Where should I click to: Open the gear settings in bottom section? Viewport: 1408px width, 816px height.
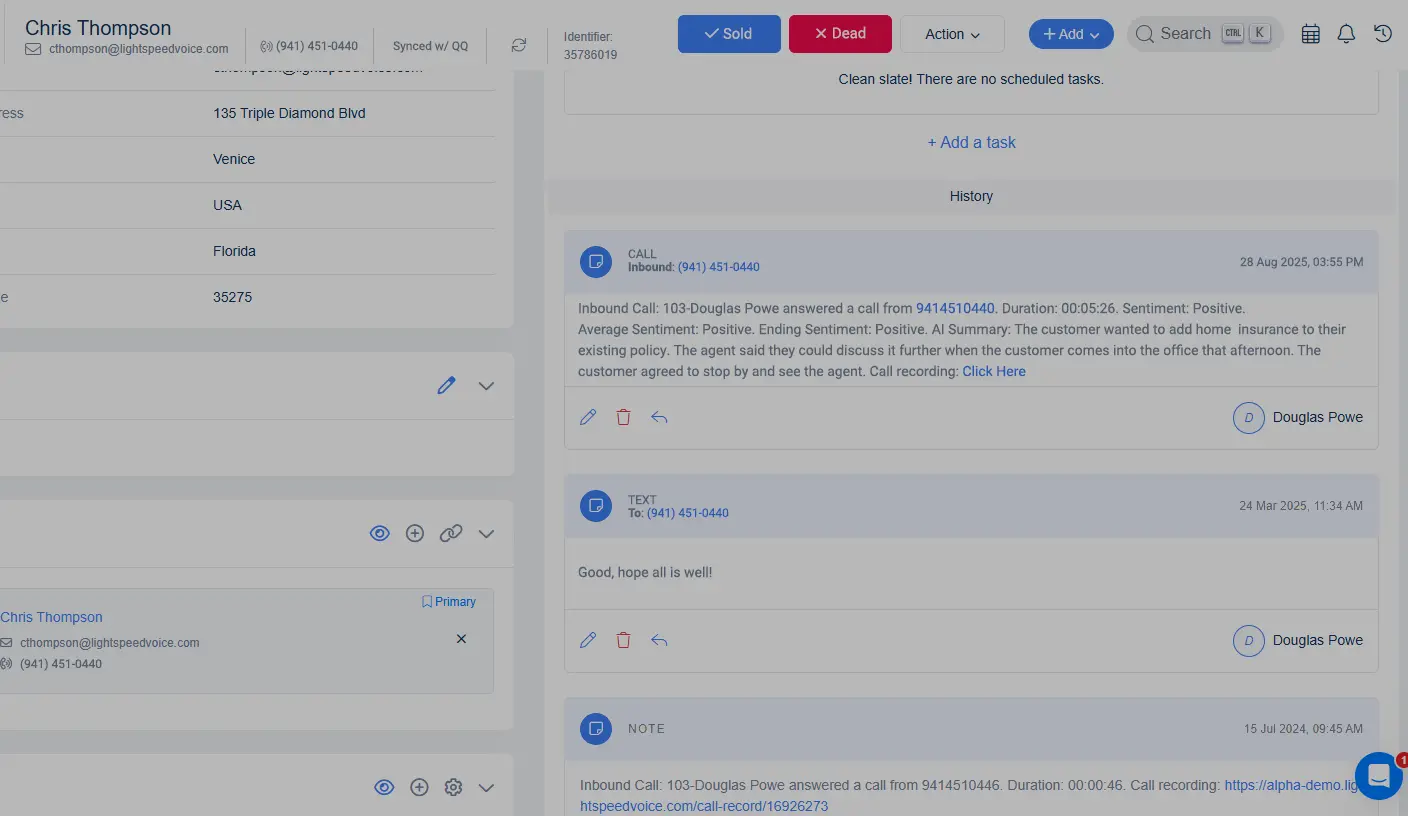click(453, 788)
